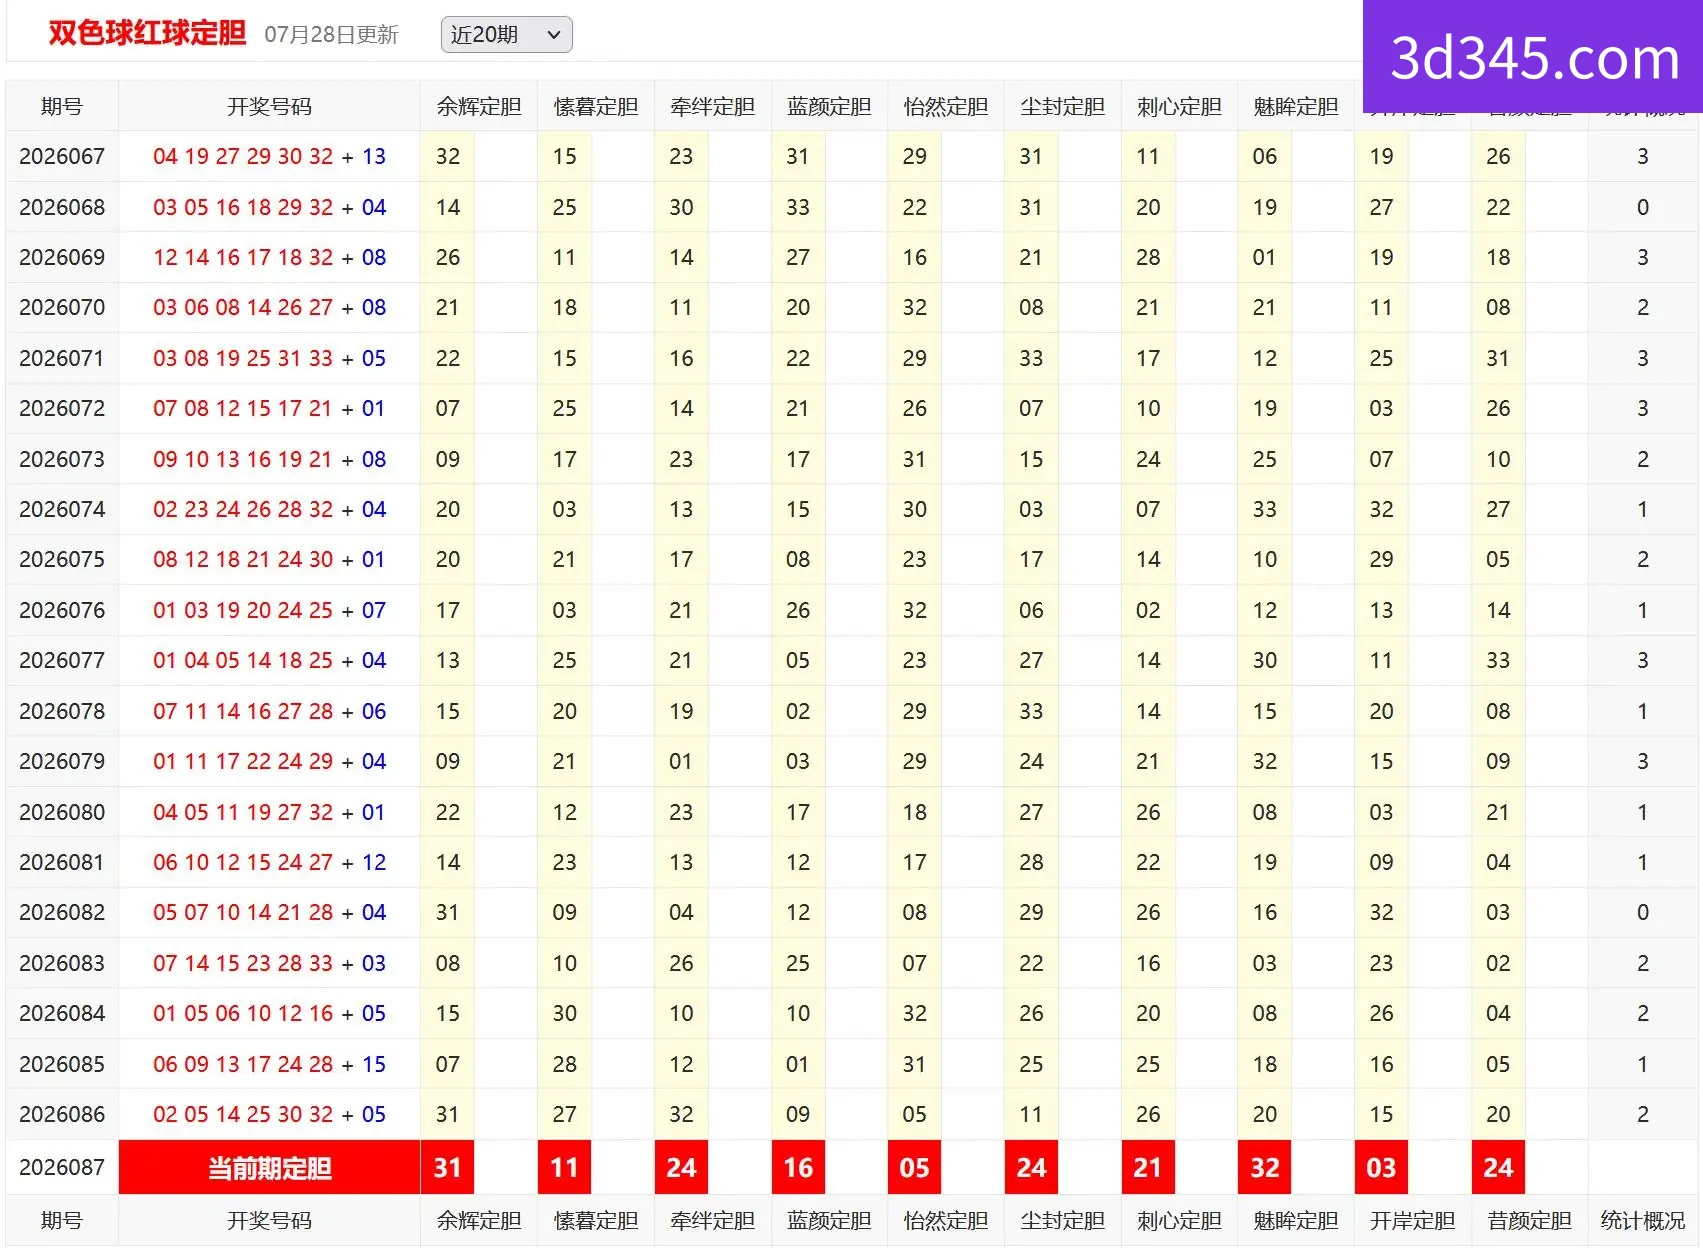Click the 双色球红球定胆 page title
The width and height of the screenshot is (1703, 1248).
tap(147, 33)
